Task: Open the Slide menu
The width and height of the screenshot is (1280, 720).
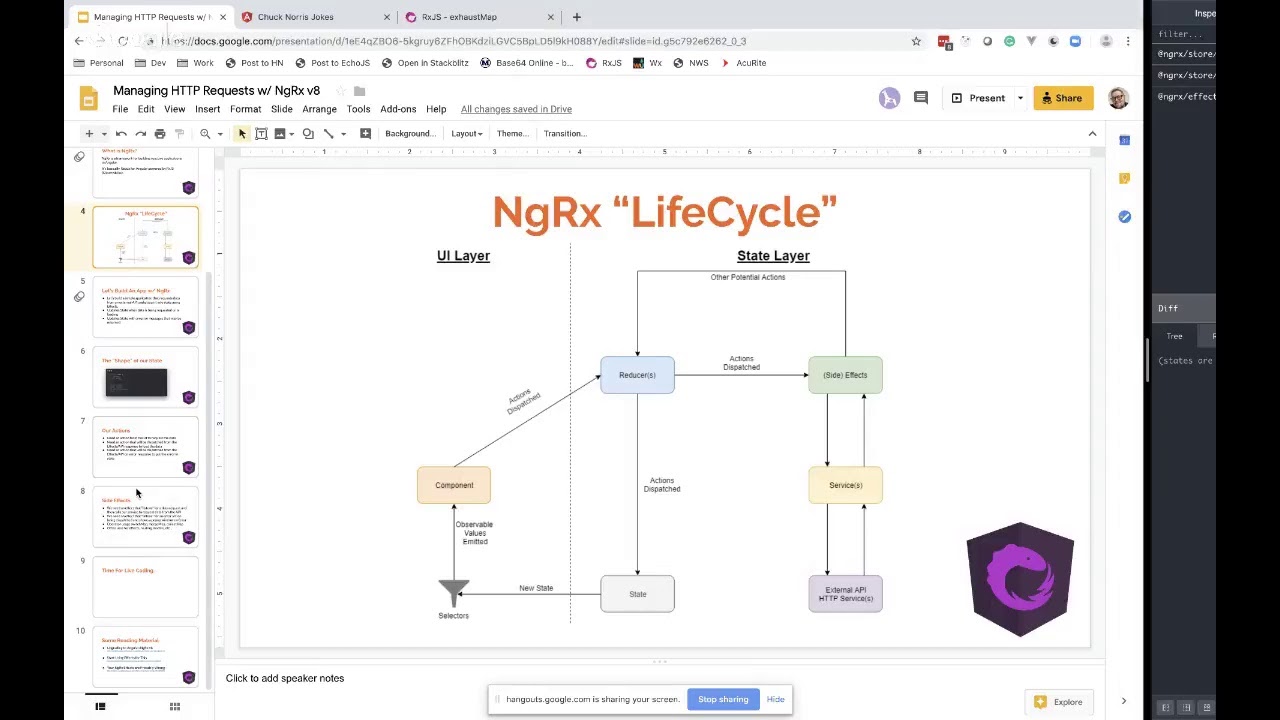Action: coord(281,109)
